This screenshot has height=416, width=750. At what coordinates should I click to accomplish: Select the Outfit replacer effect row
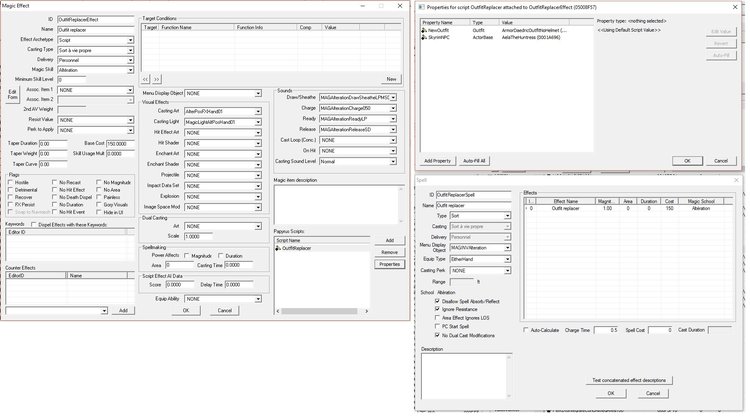click(x=629, y=209)
